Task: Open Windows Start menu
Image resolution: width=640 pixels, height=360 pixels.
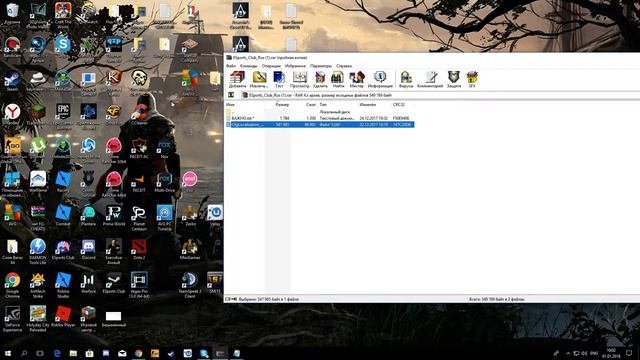Action: click(x=7, y=353)
